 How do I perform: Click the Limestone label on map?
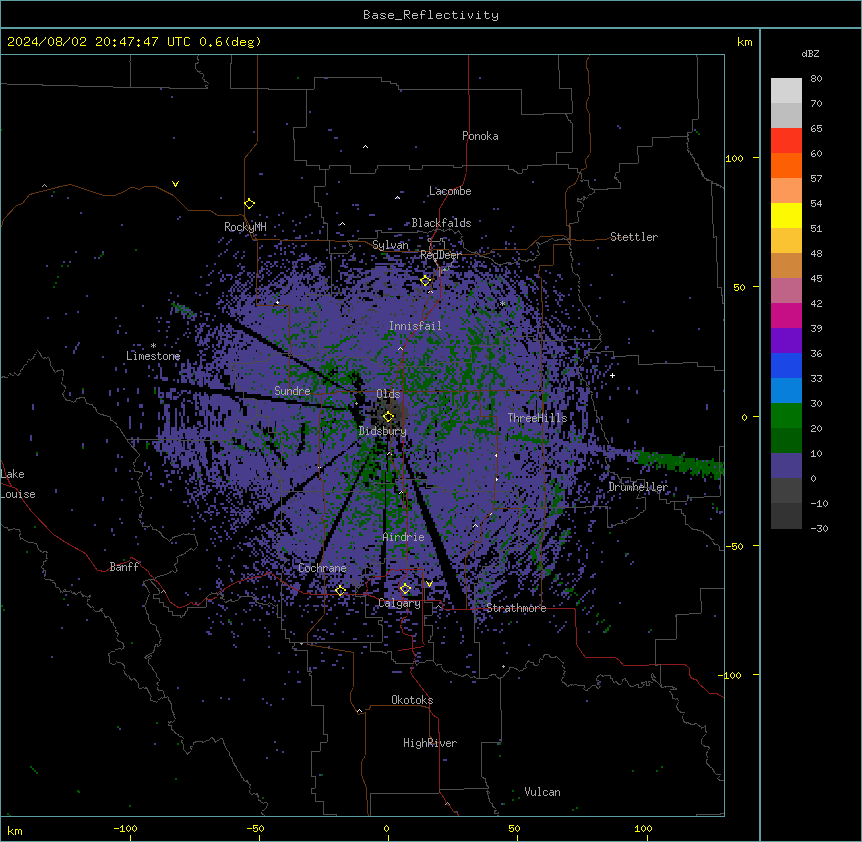coord(153,356)
